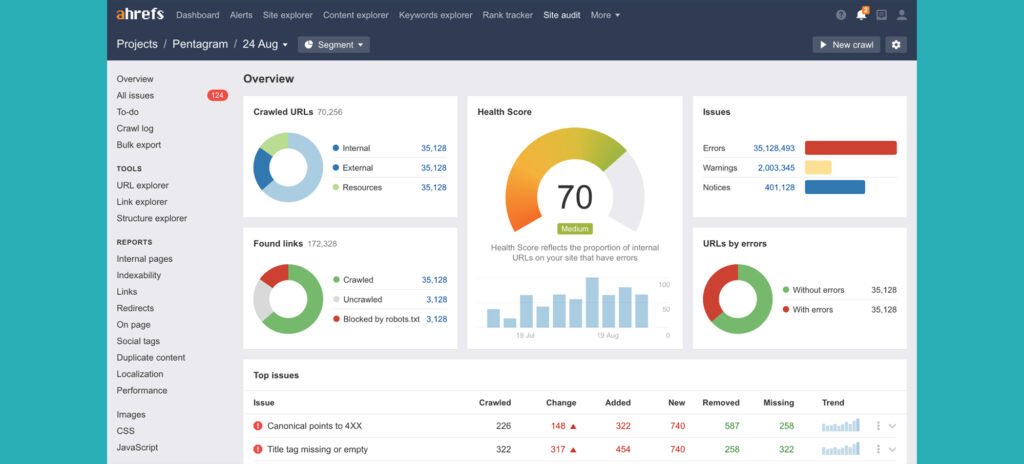The height and width of the screenshot is (464, 1024).
Task: Click error icon beside Canonical points to 4XX
Action: pos(257,426)
